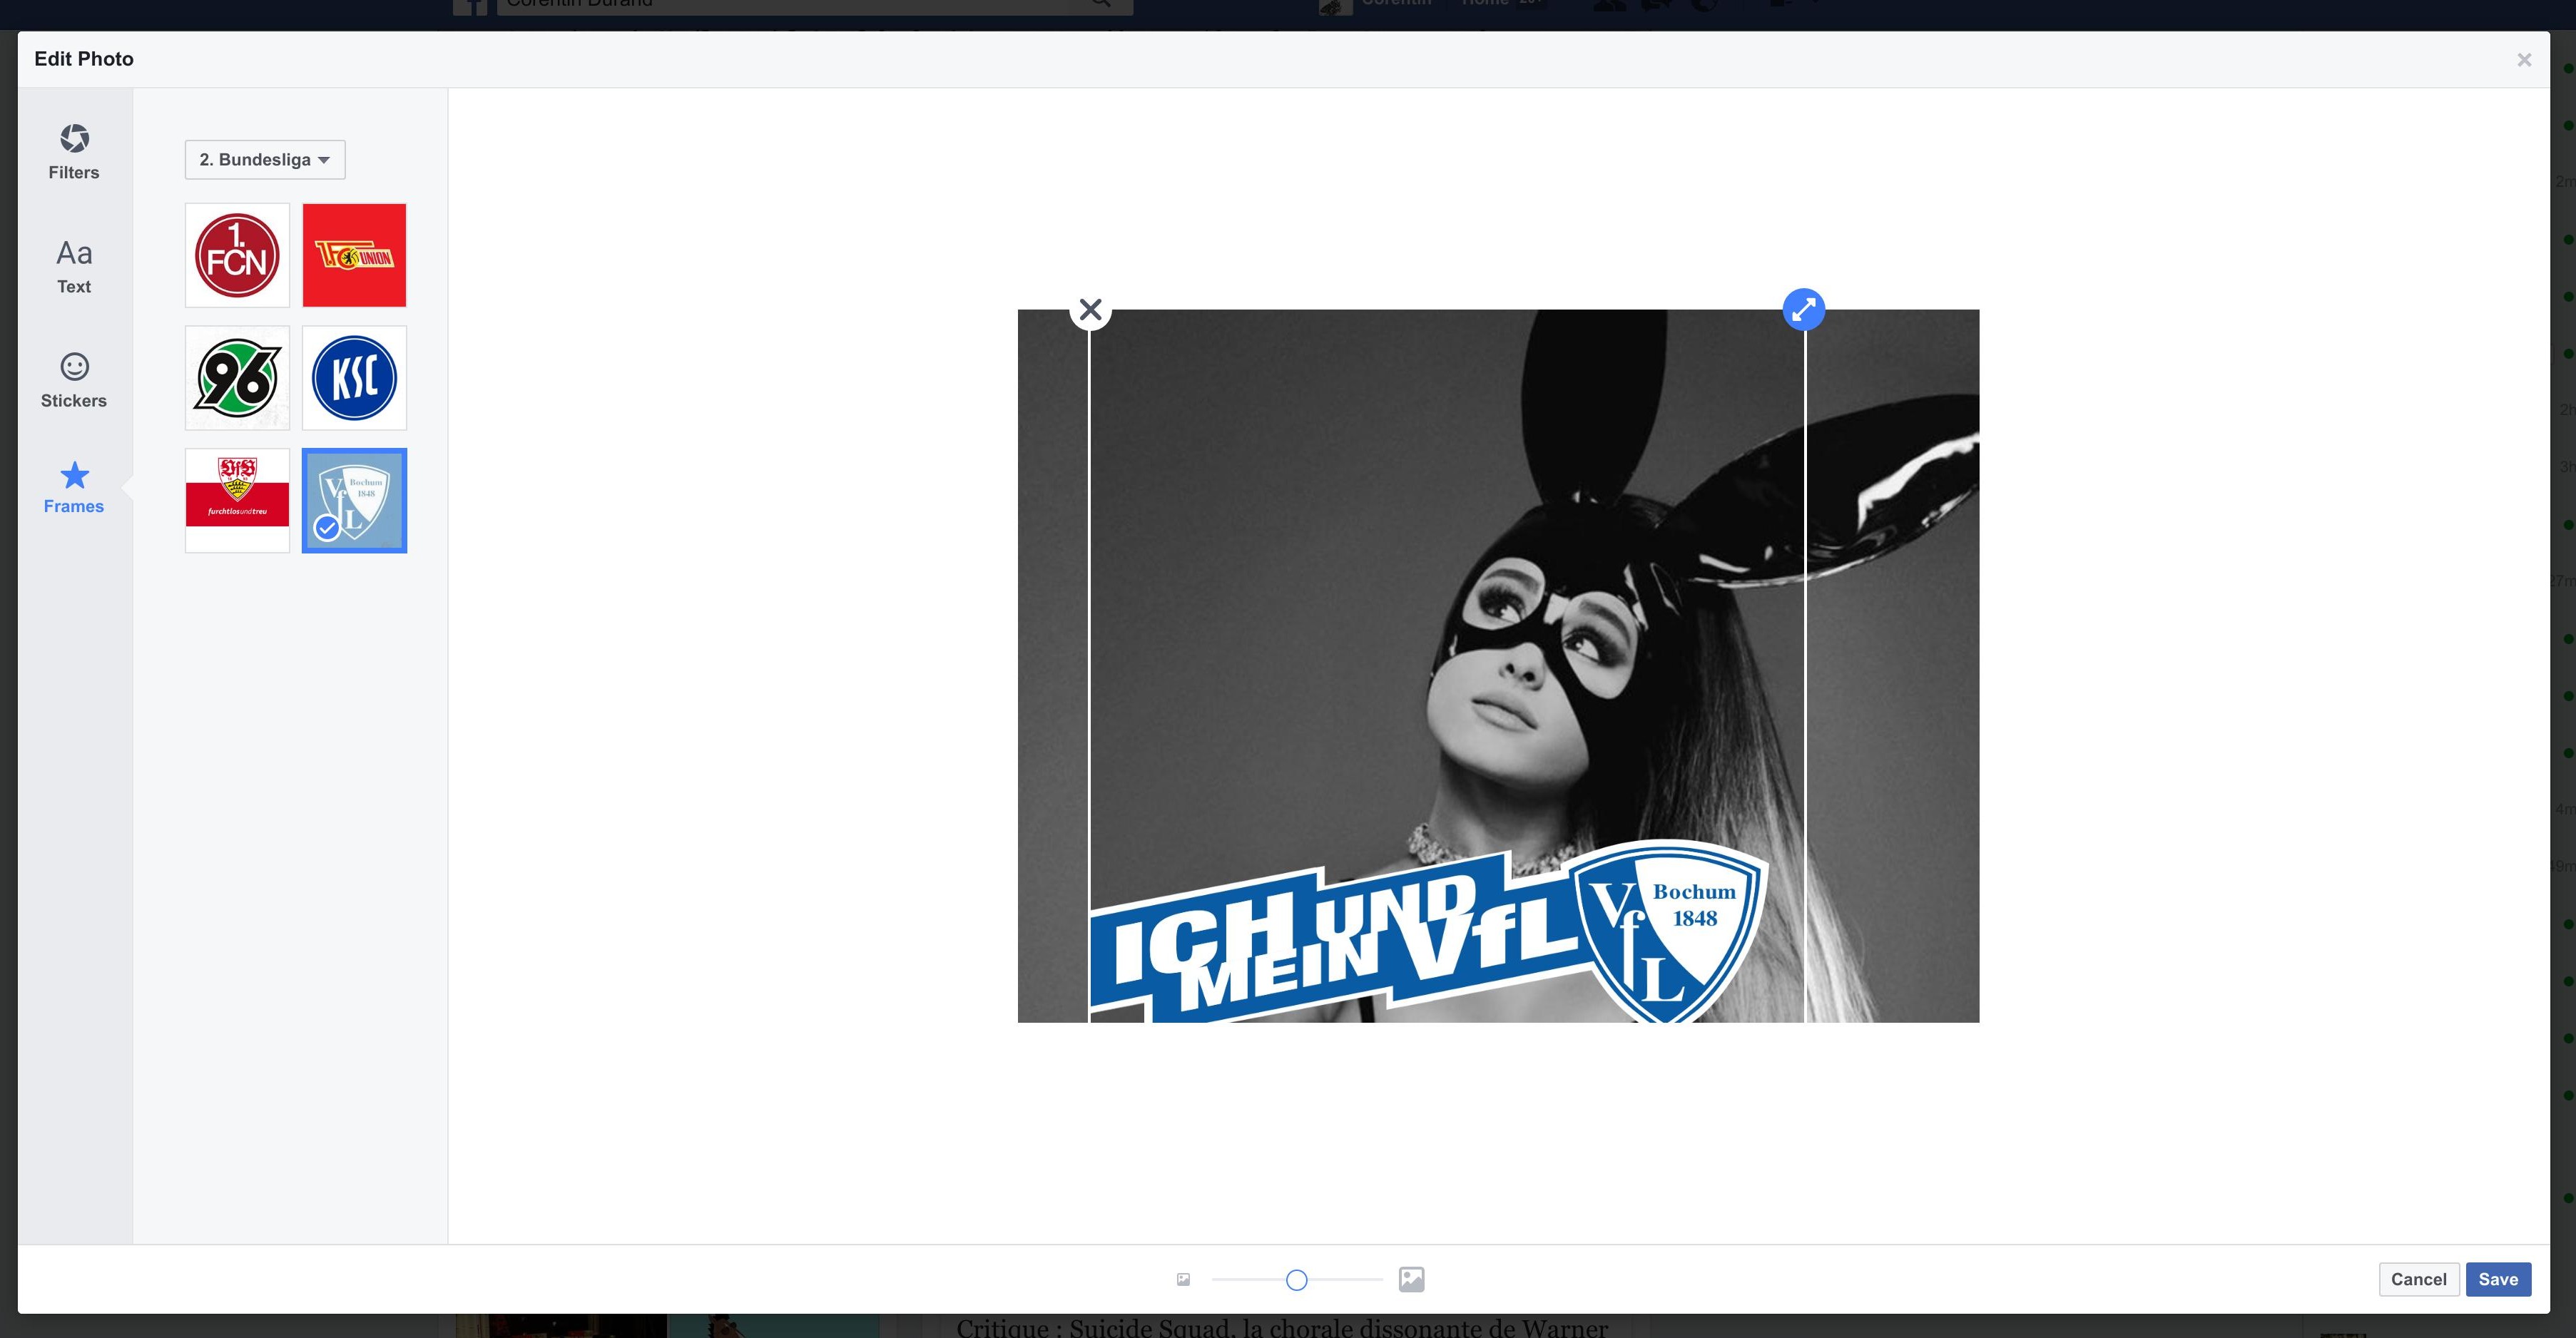Viewport: 2576px width, 1338px height.
Task: Click the zoom slider knob
Action: tap(1296, 1280)
